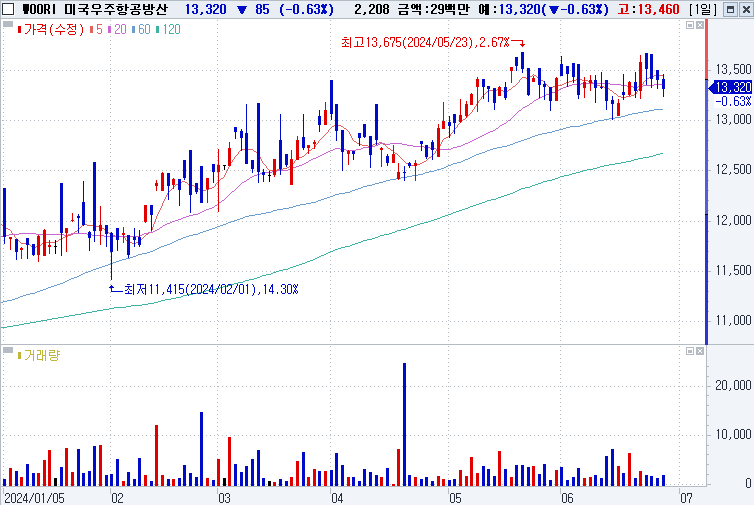This screenshot has height=505, width=754.
Task: Click the 04 month marker on date axis
Action: 338,498
